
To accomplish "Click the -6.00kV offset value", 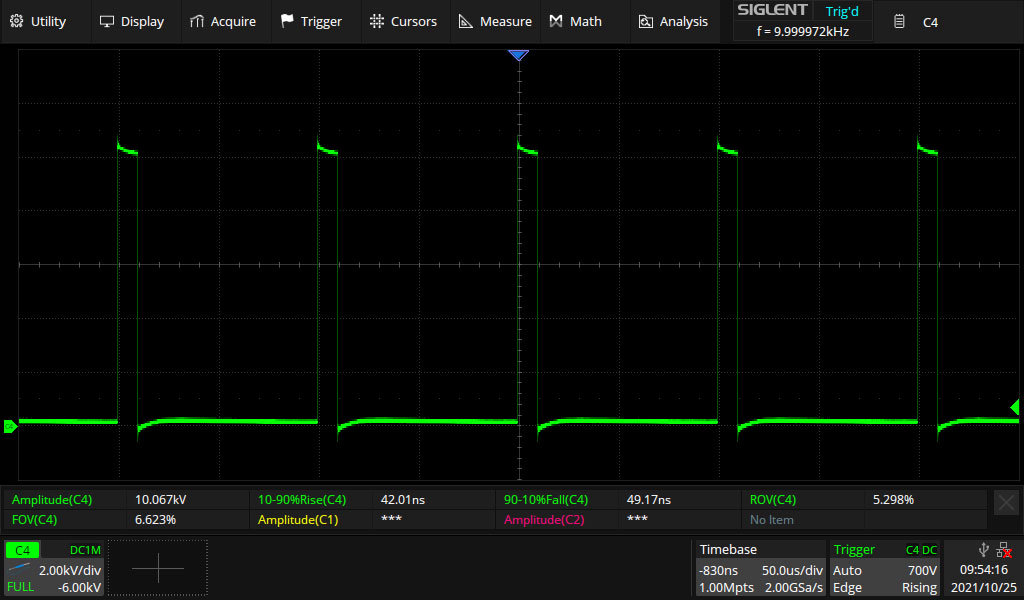I will (79, 588).
